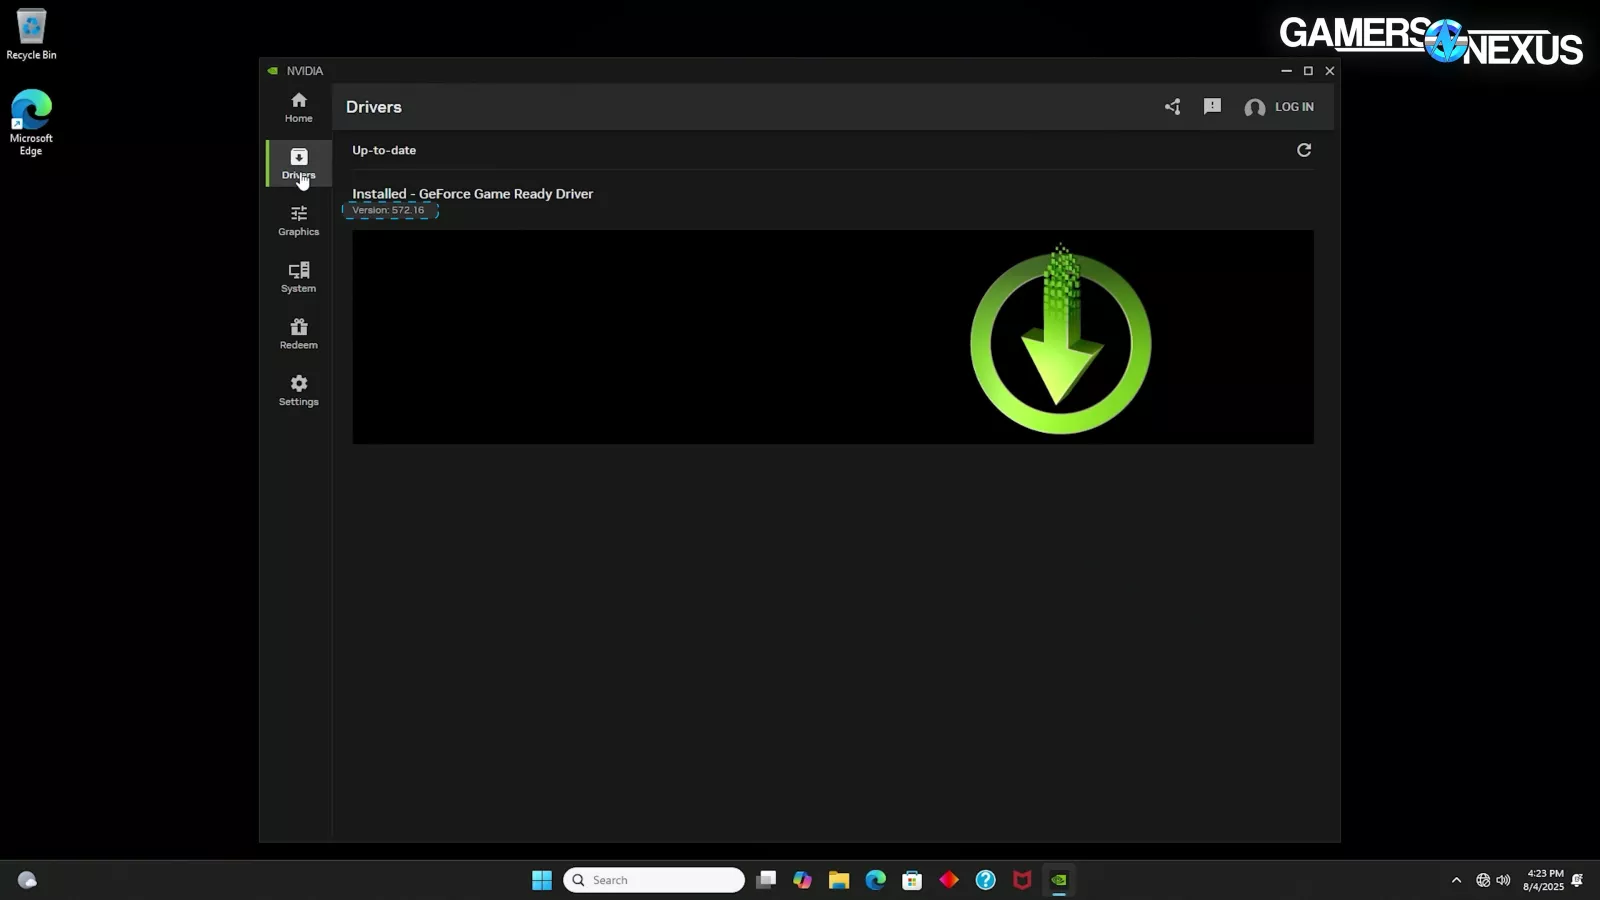Click the share icon in header
Image resolution: width=1600 pixels, height=900 pixels.
click(x=1172, y=107)
